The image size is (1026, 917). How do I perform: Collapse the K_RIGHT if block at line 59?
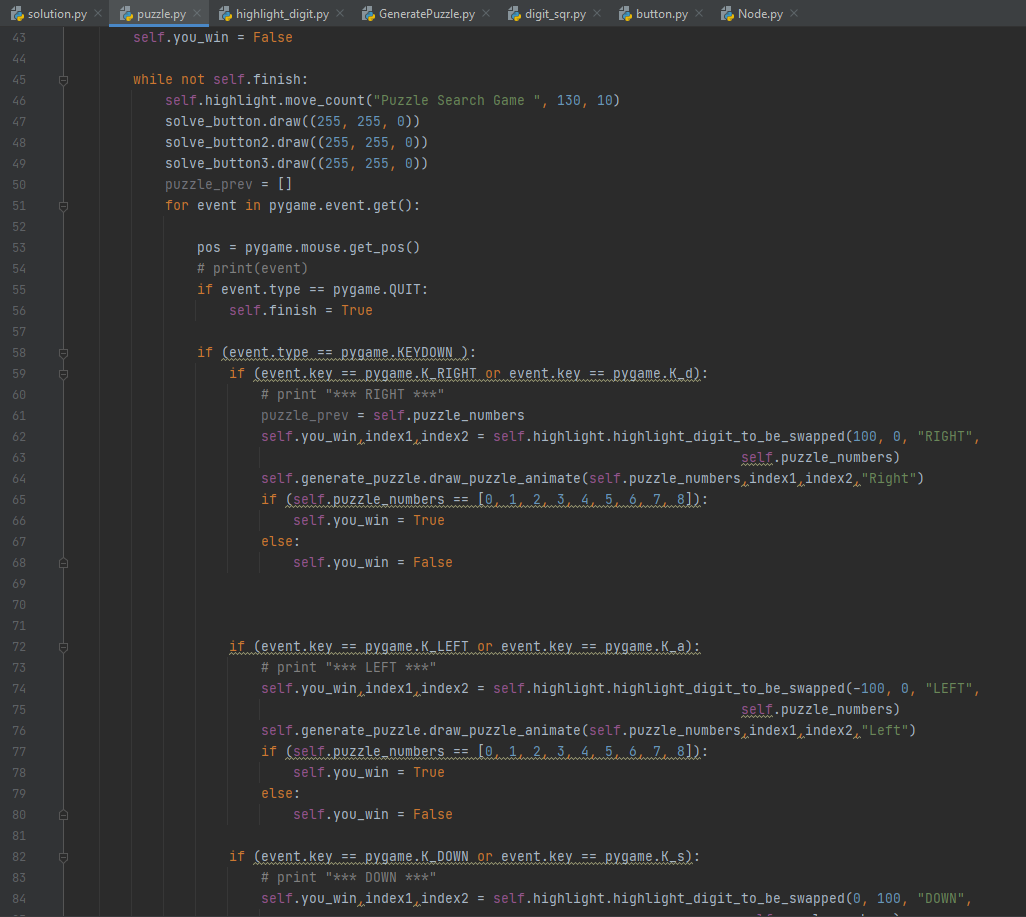click(x=63, y=373)
